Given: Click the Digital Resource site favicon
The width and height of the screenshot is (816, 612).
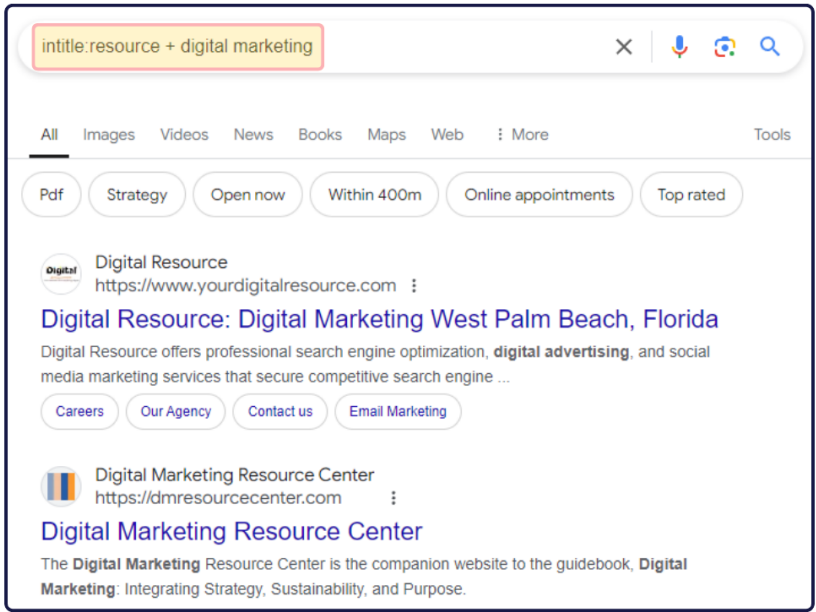Looking at the screenshot, I should tap(61, 274).
